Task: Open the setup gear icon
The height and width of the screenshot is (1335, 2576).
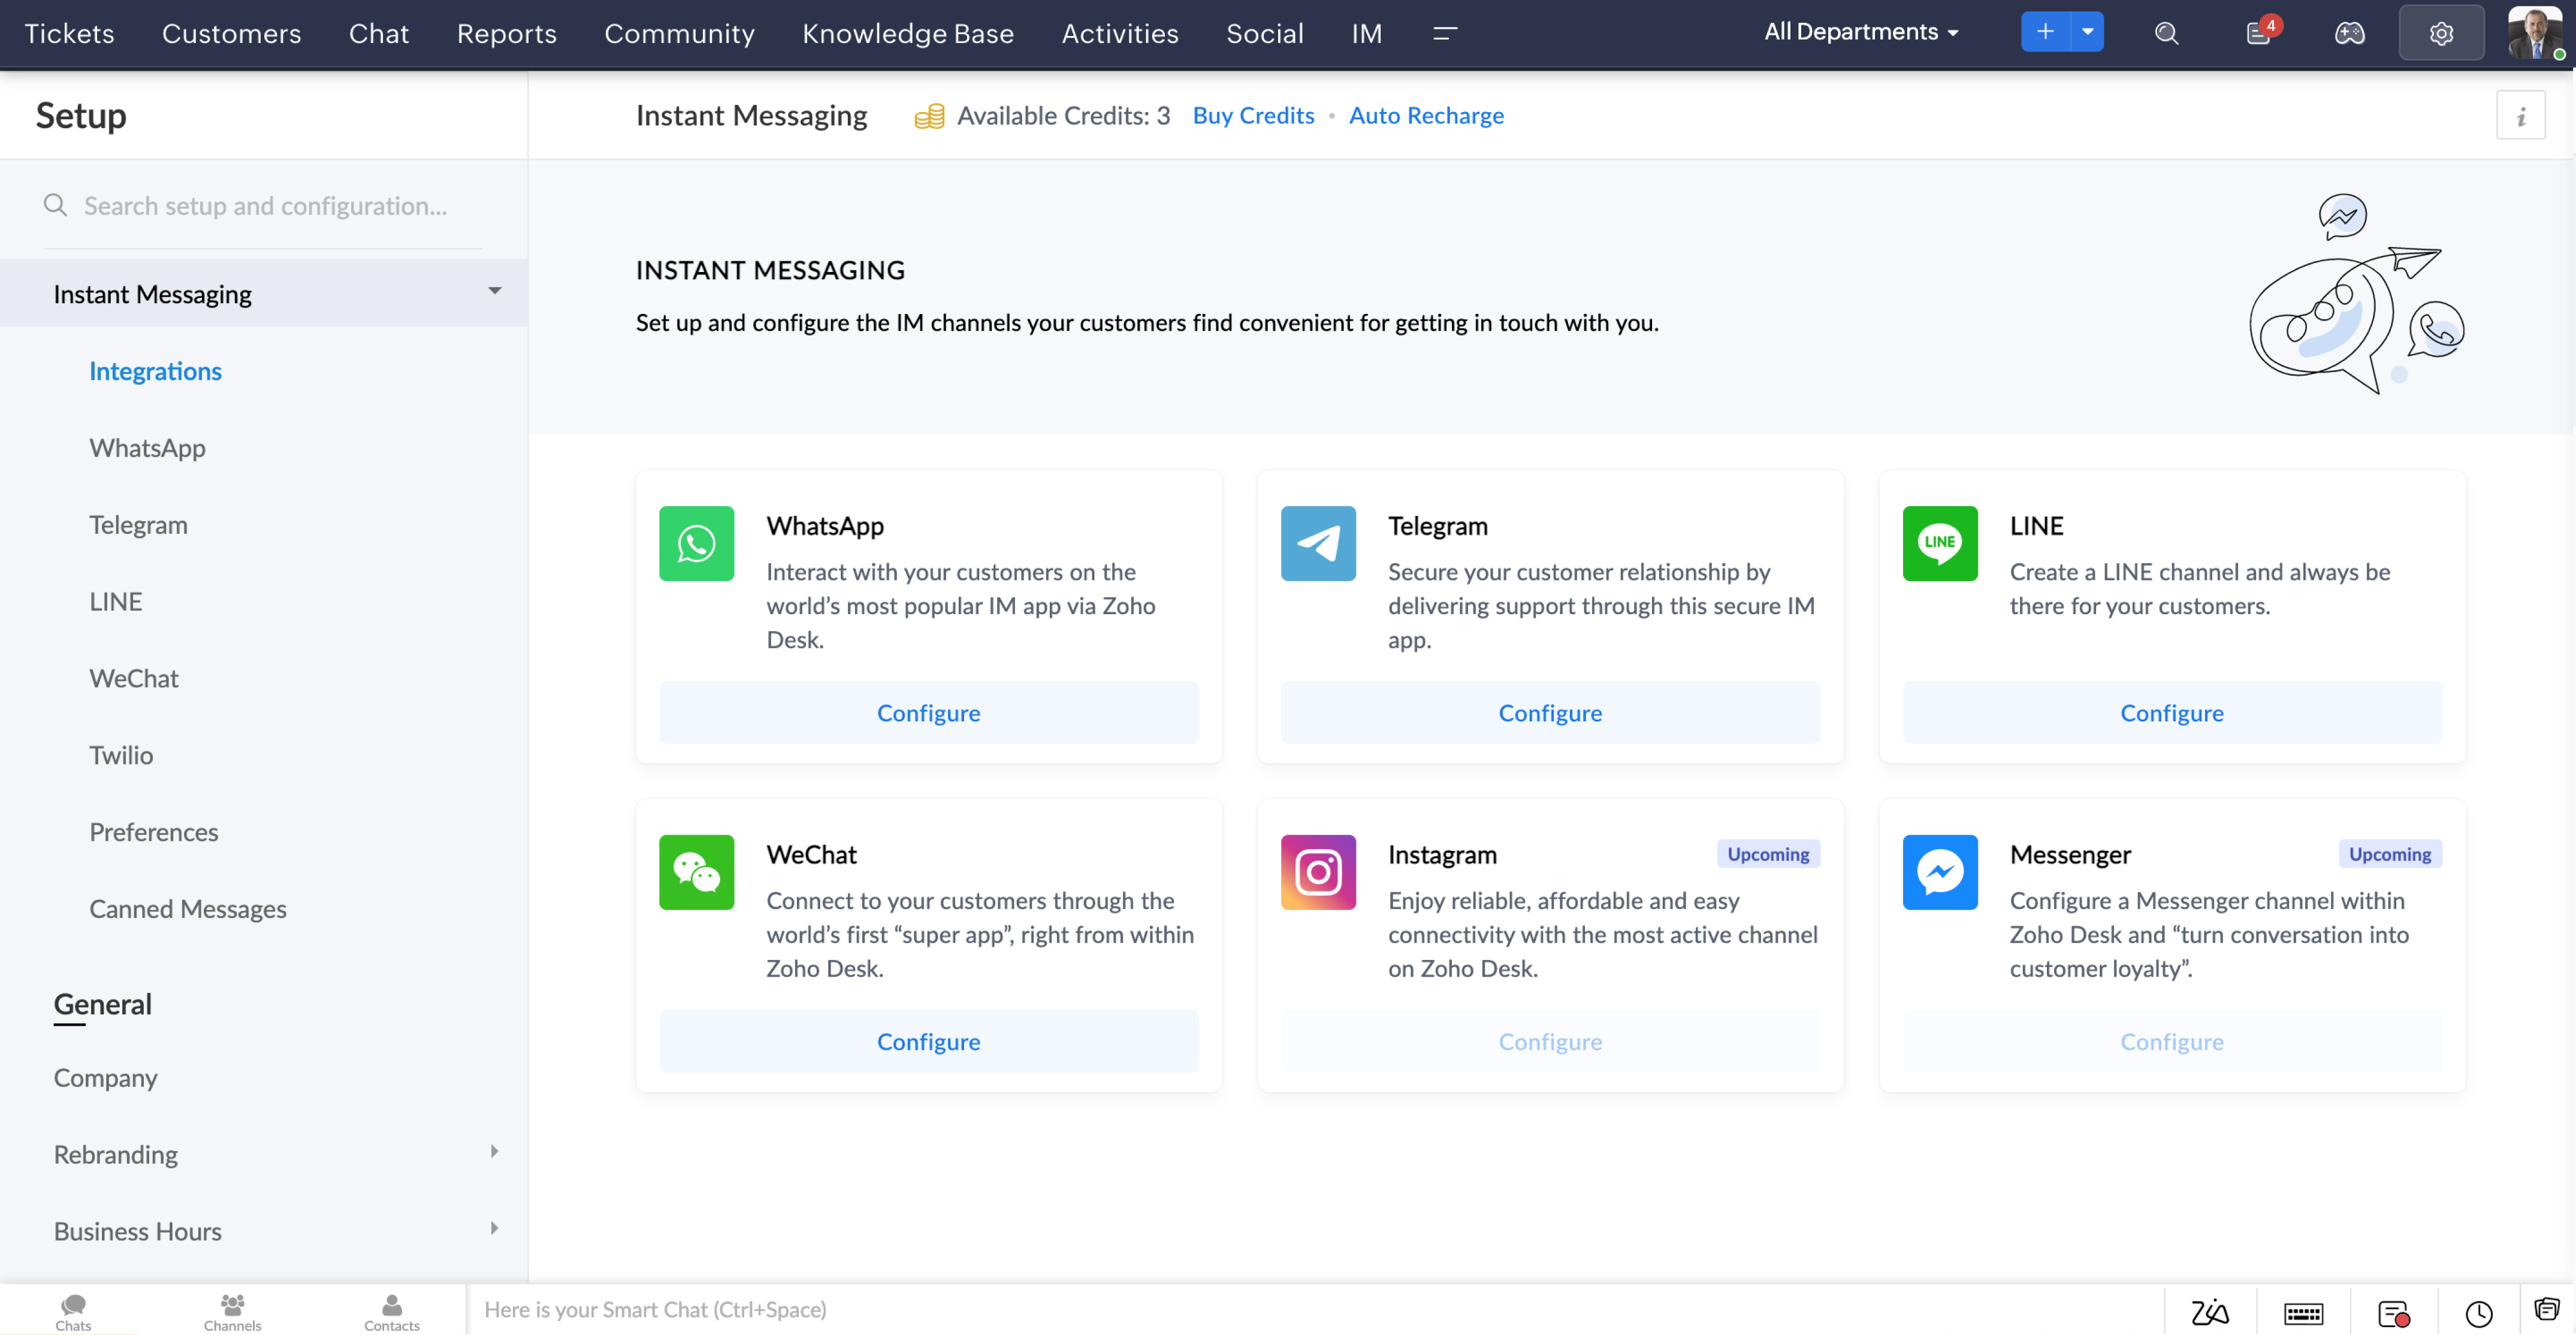Action: click(x=2440, y=33)
